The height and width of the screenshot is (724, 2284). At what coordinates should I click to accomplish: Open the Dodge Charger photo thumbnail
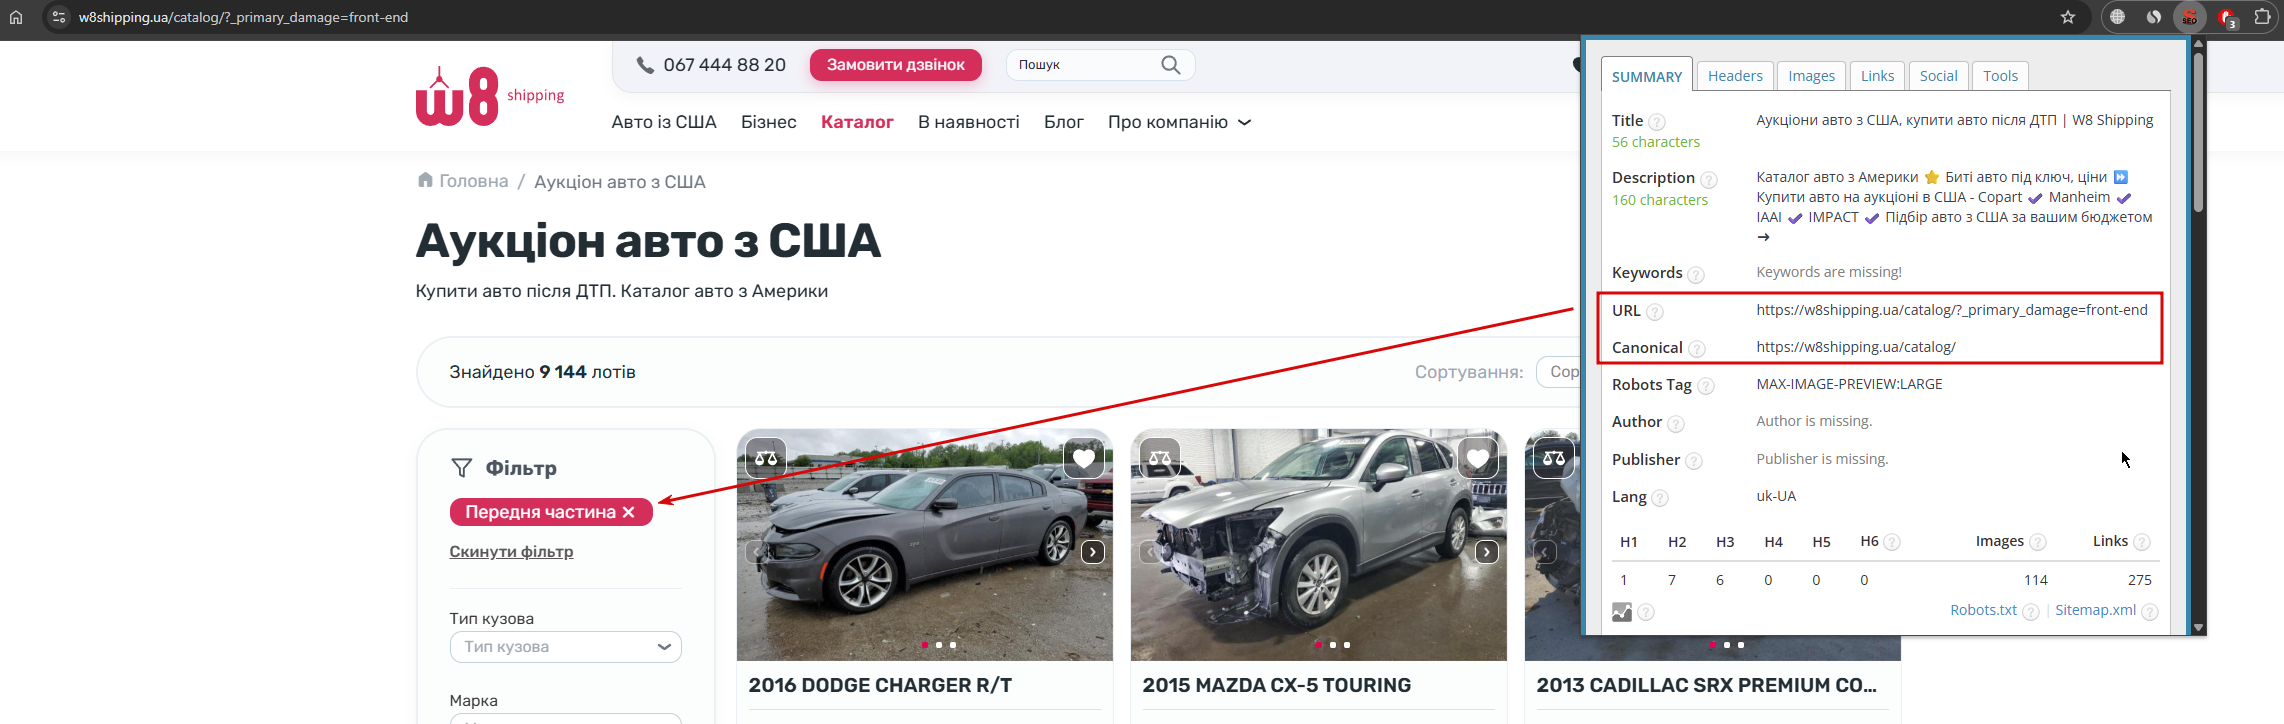coord(925,545)
